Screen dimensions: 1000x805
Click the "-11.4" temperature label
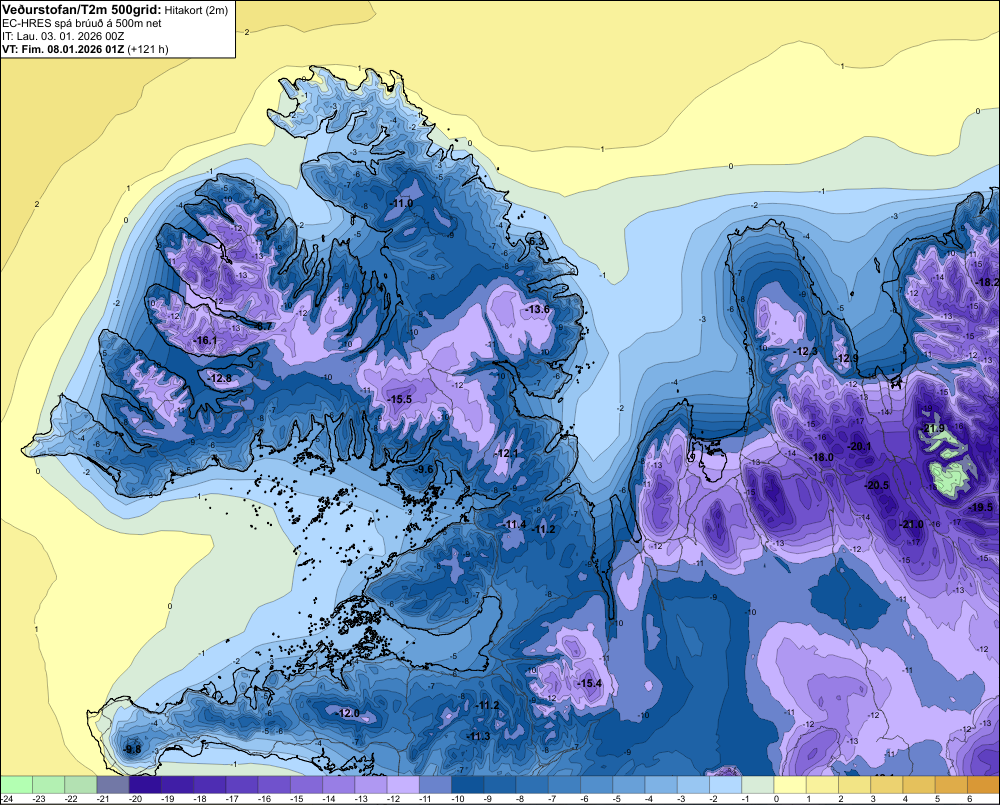(515, 524)
